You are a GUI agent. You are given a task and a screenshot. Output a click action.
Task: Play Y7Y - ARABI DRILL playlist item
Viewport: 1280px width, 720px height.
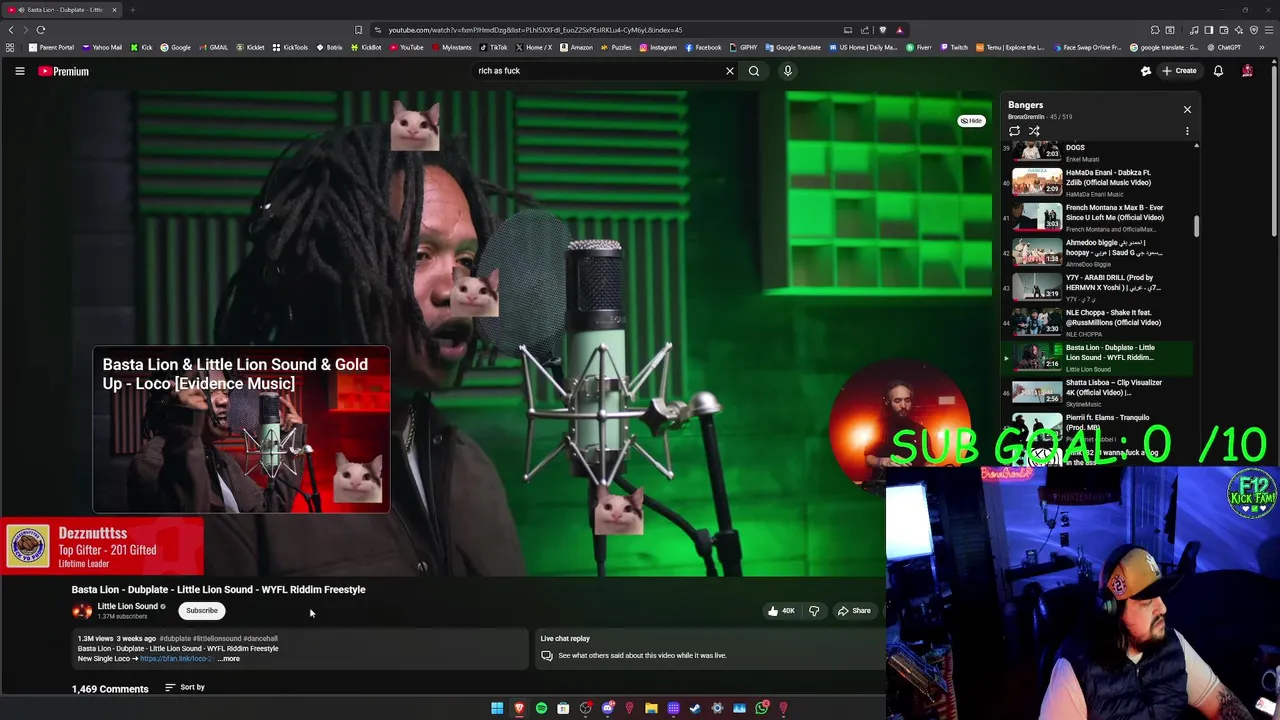(x=1097, y=287)
